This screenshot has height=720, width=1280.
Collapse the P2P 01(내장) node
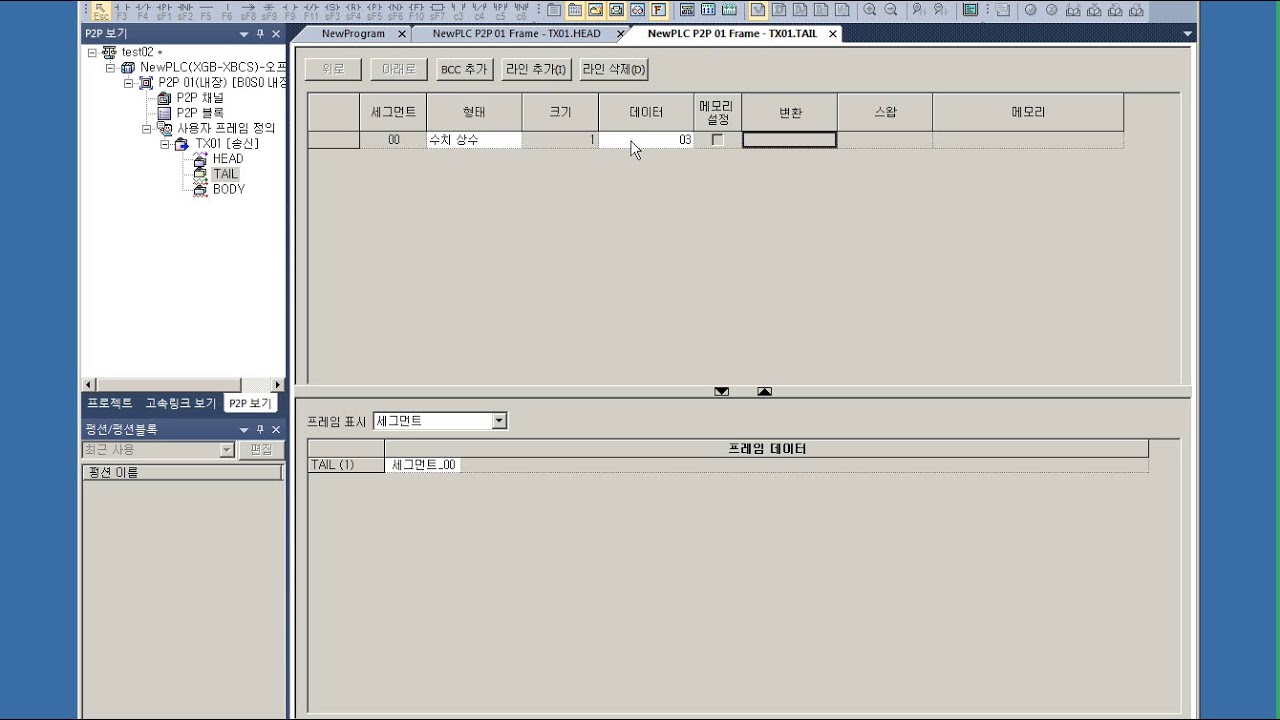(x=128, y=83)
